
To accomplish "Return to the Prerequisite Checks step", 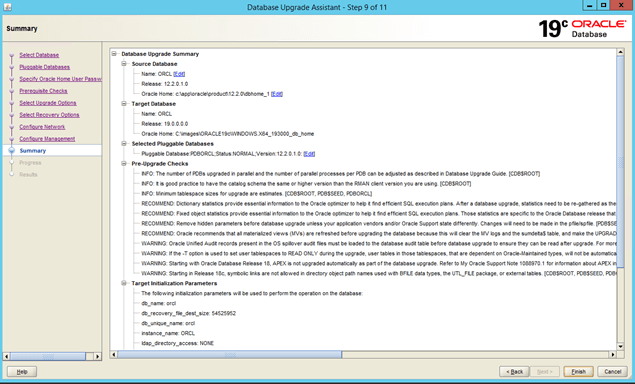I will click(43, 91).
